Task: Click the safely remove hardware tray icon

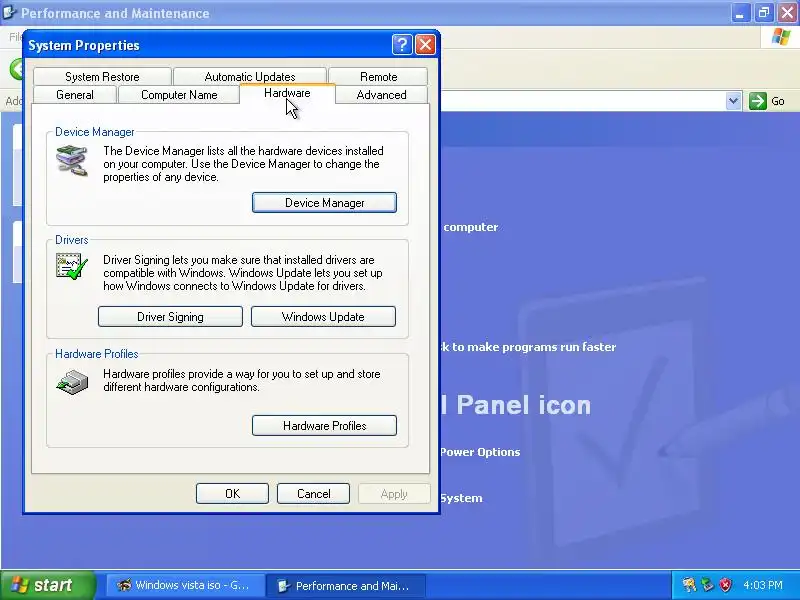Action: [x=707, y=585]
